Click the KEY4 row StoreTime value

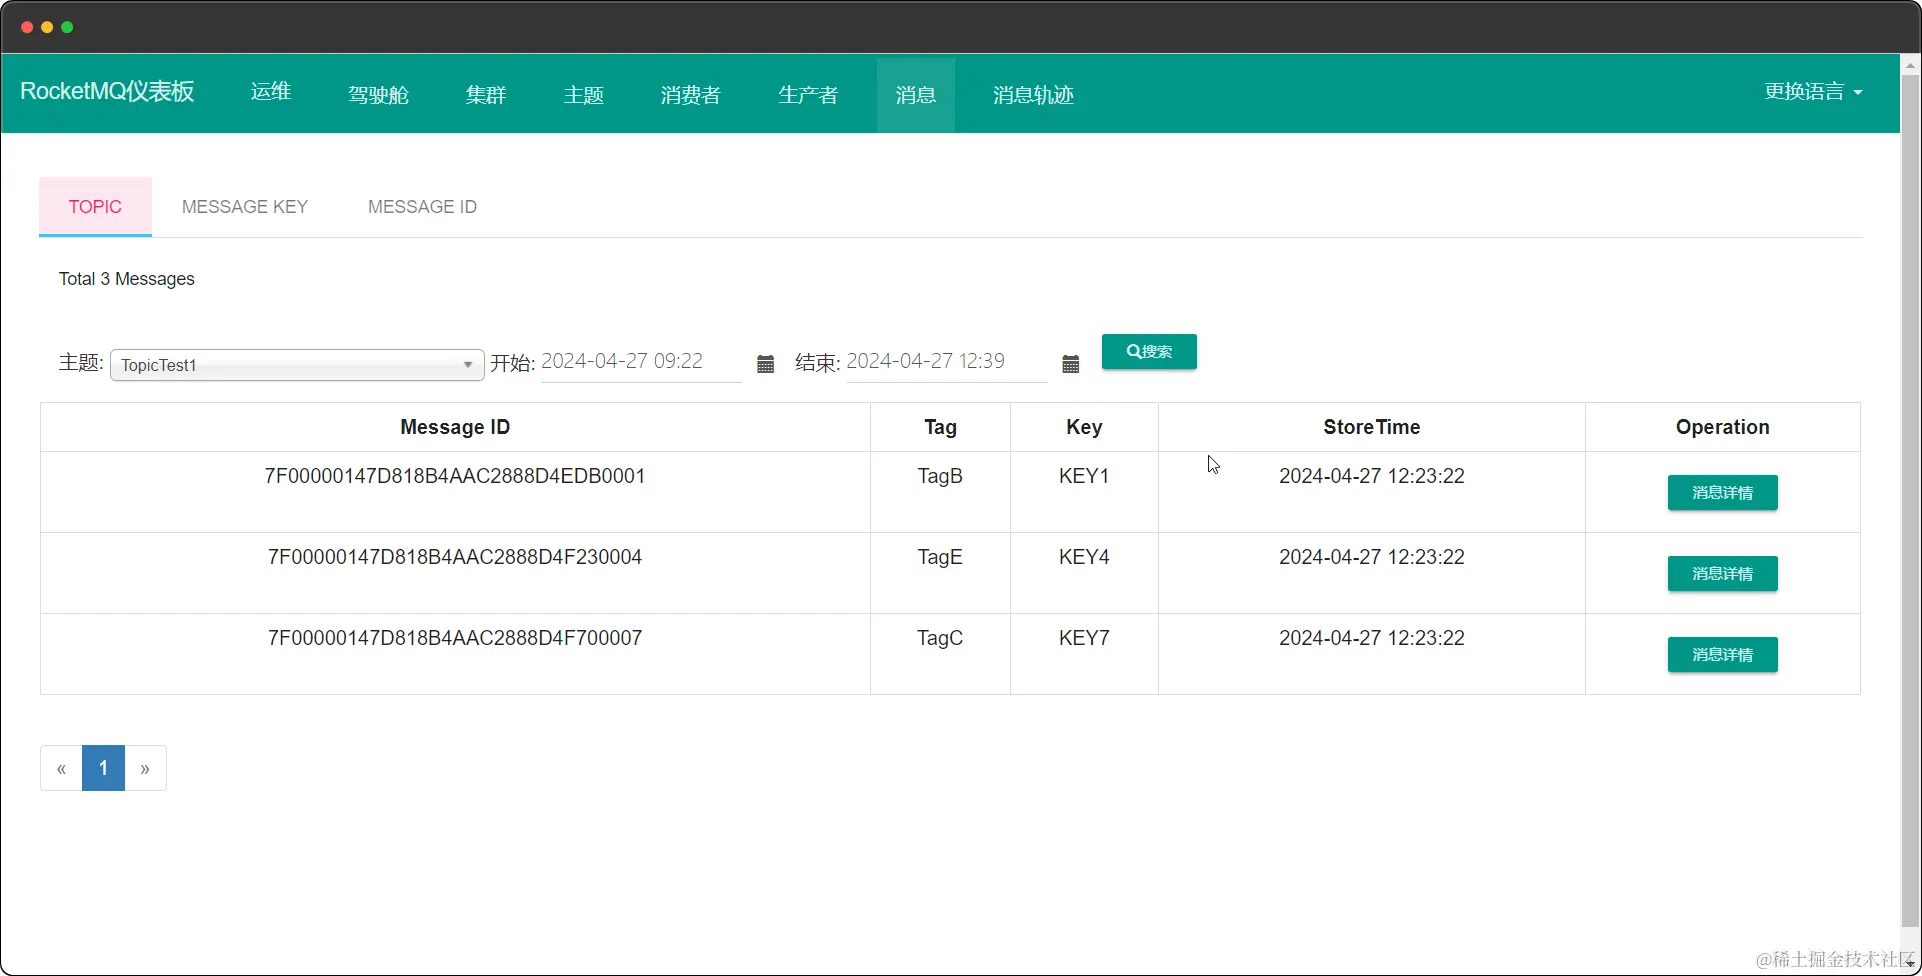click(x=1372, y=557)
